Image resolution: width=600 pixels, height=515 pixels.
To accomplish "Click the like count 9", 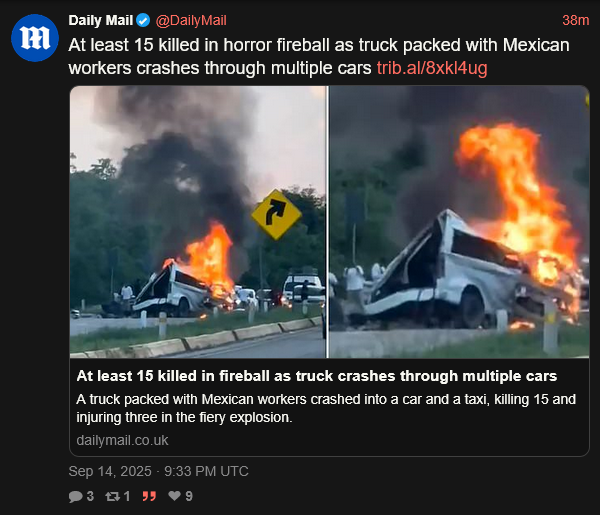I will (x=189, y=496).
